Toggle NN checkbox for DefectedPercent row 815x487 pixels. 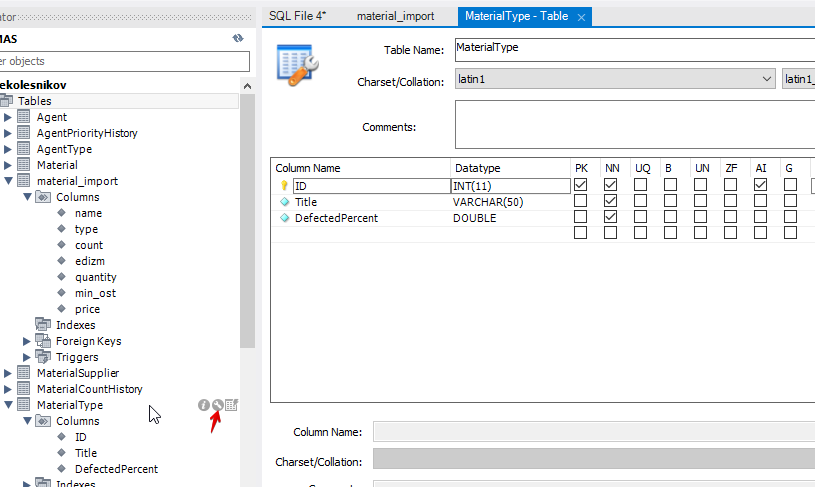[x=610, y=217]
